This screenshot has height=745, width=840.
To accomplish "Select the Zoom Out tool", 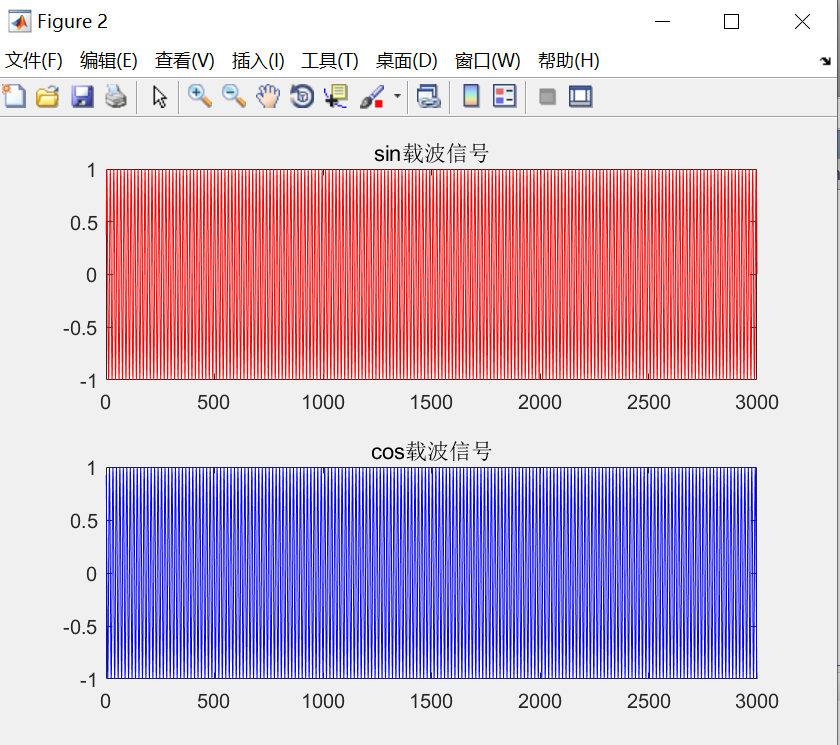I will (233, 96).
